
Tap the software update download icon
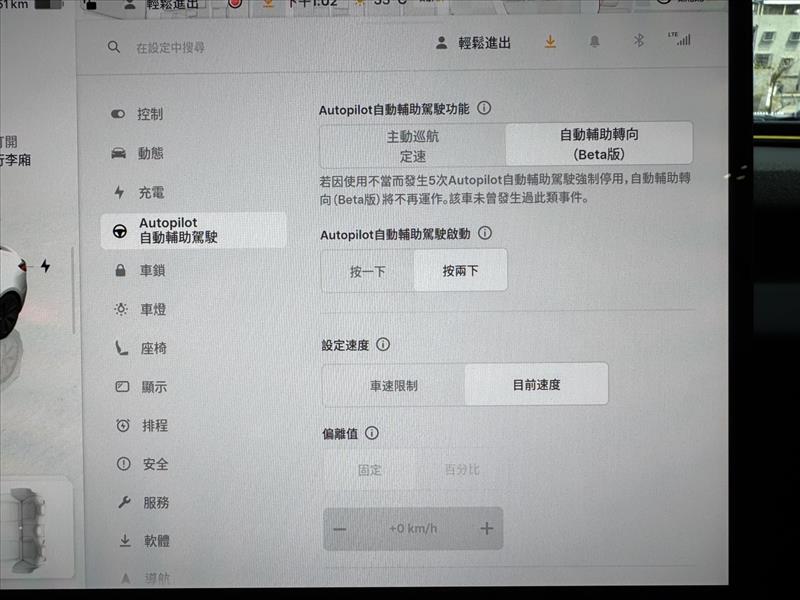(550, 42)
